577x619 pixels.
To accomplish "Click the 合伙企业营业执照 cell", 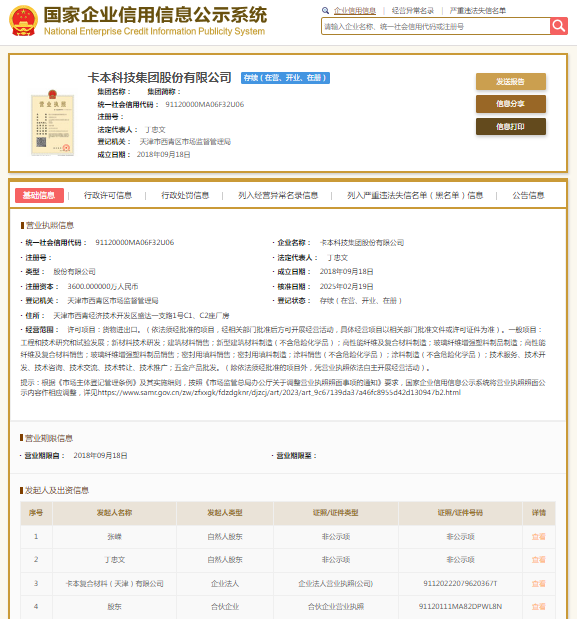I will pos(336,607).
